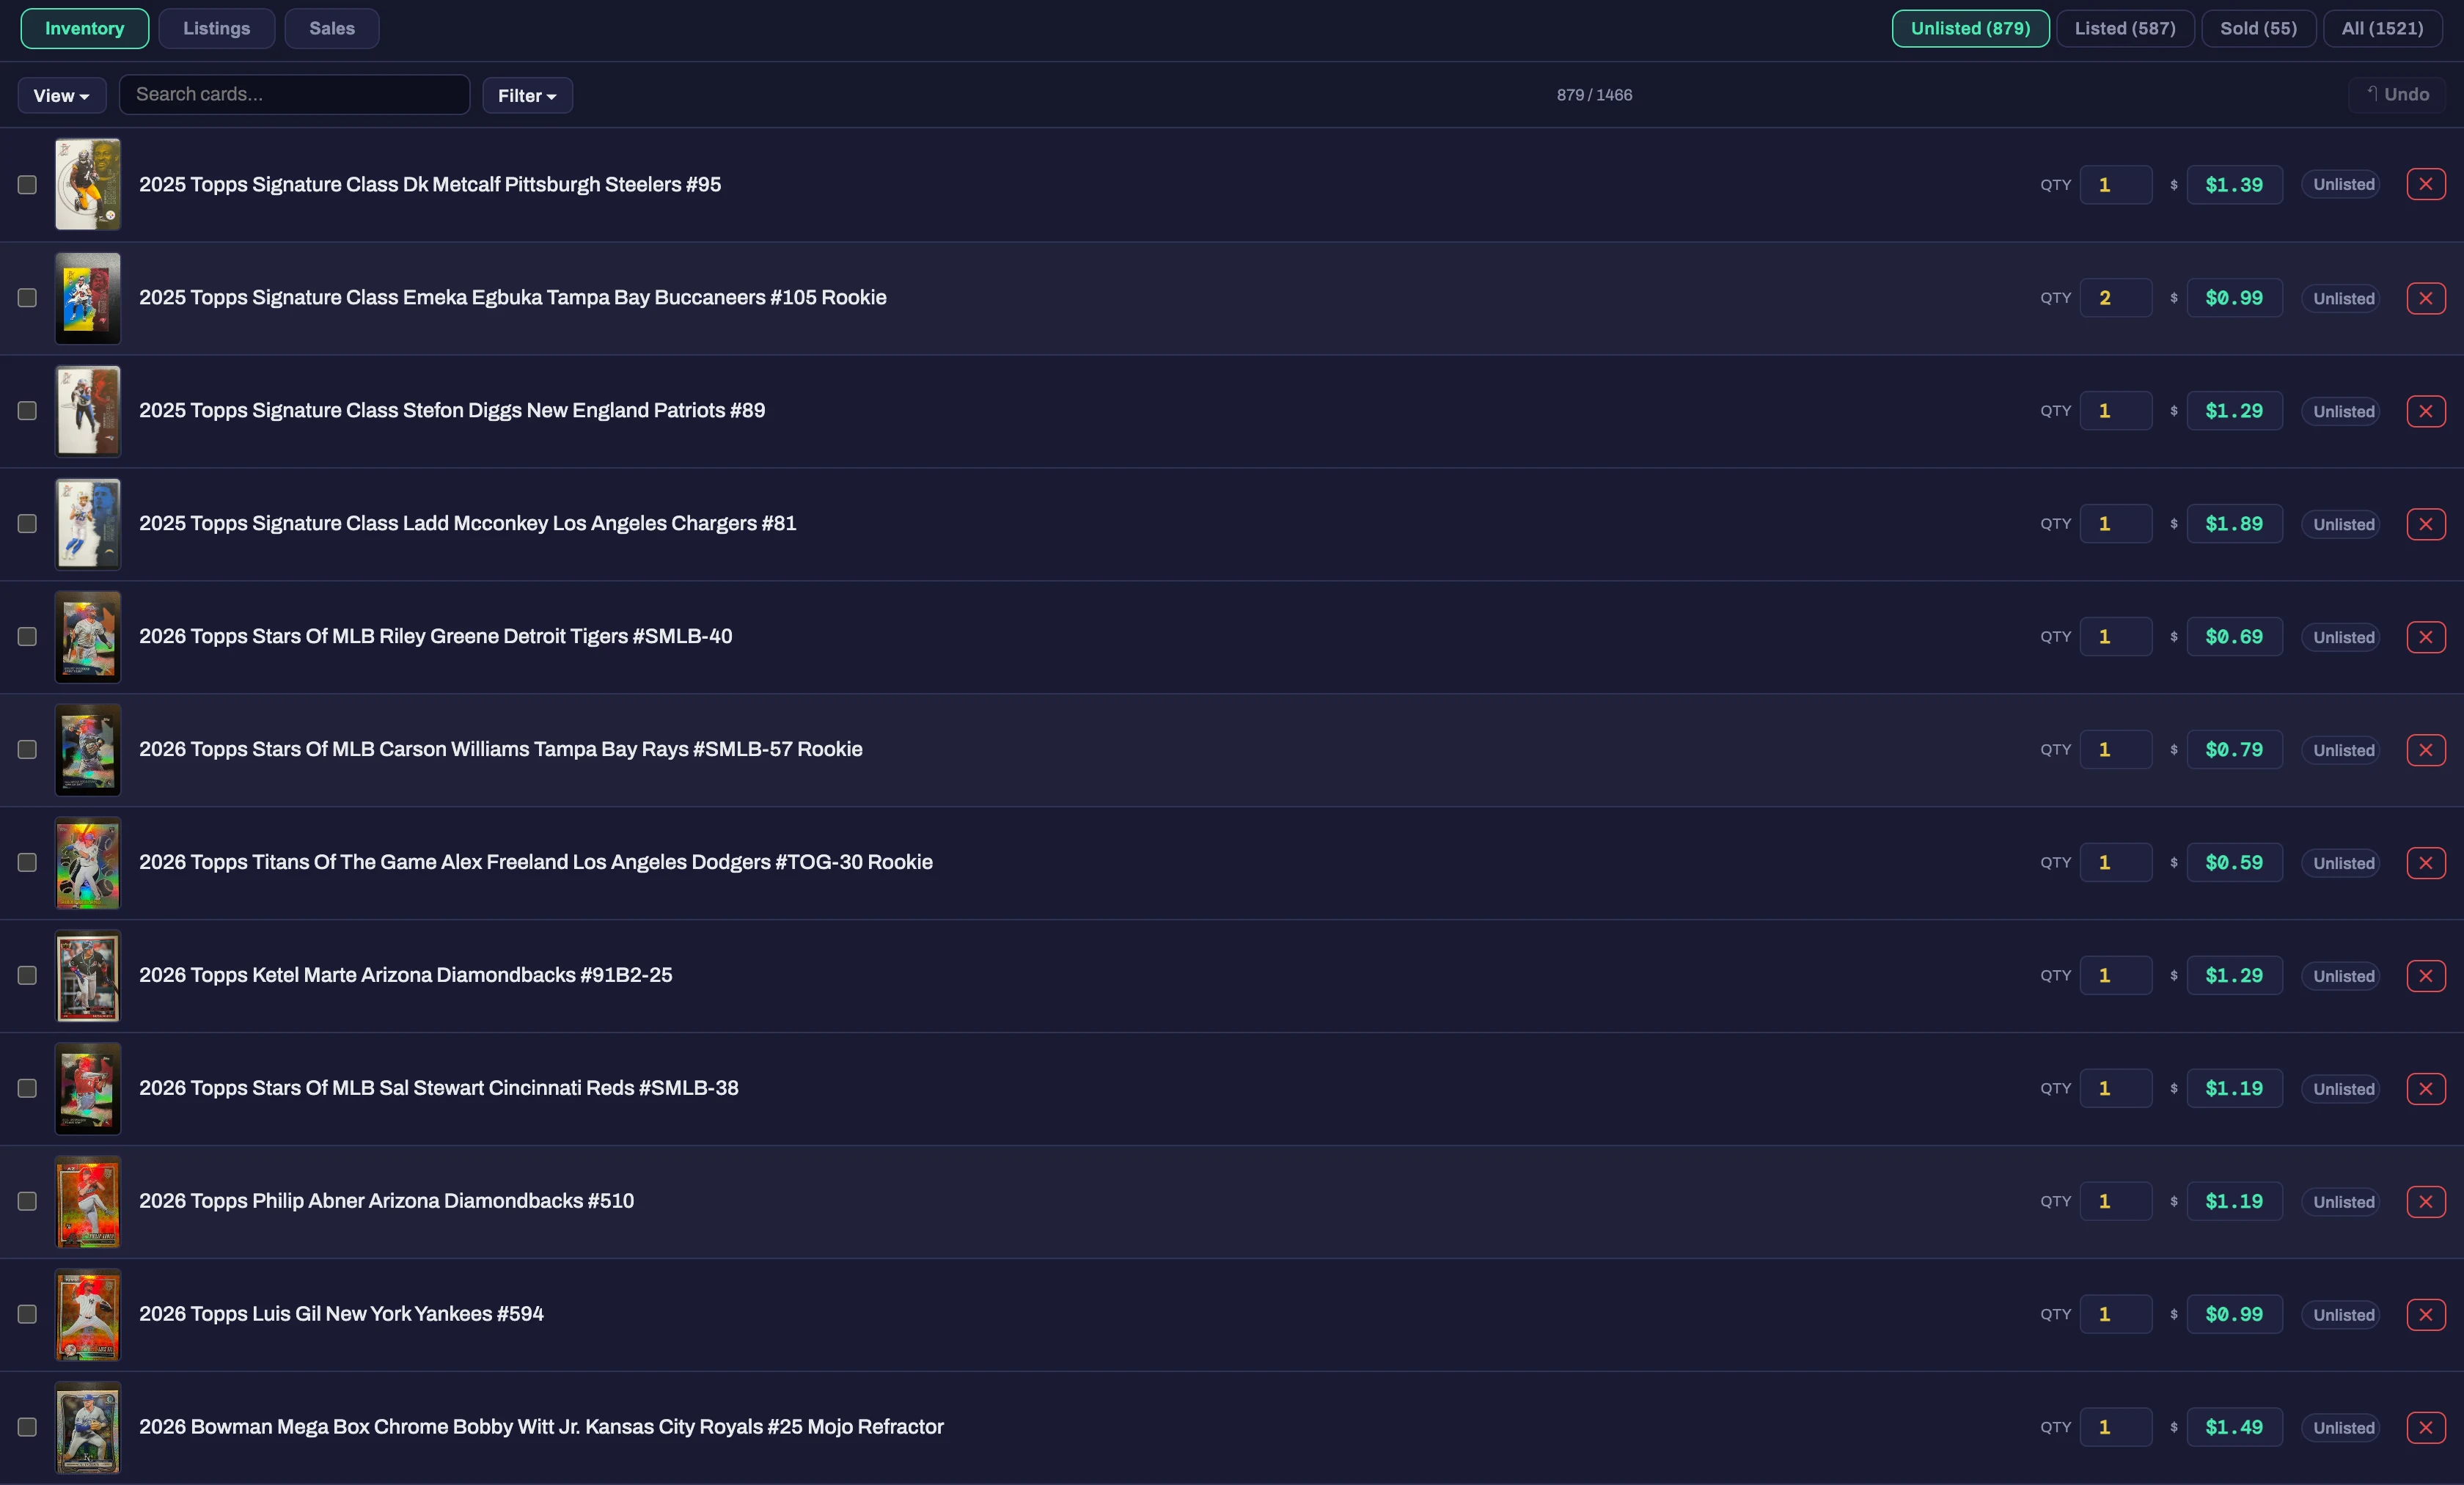Check the Bobby Witt Jr. card checkbox
The height and width of the screenshot is (1485, 2464).
(27, 1428)
